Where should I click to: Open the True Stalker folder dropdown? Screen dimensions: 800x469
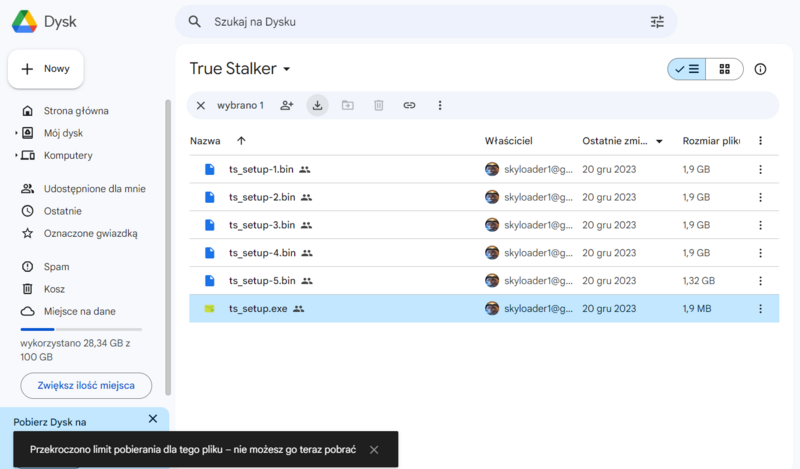tap(287, 69)
